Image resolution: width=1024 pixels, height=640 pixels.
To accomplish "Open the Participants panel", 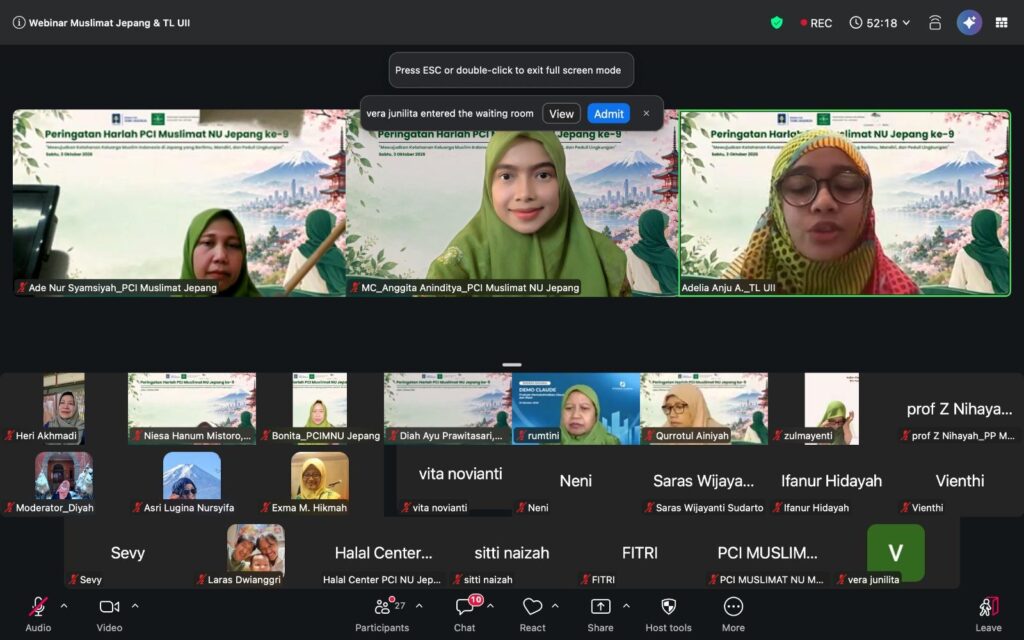I will point(382,614).
